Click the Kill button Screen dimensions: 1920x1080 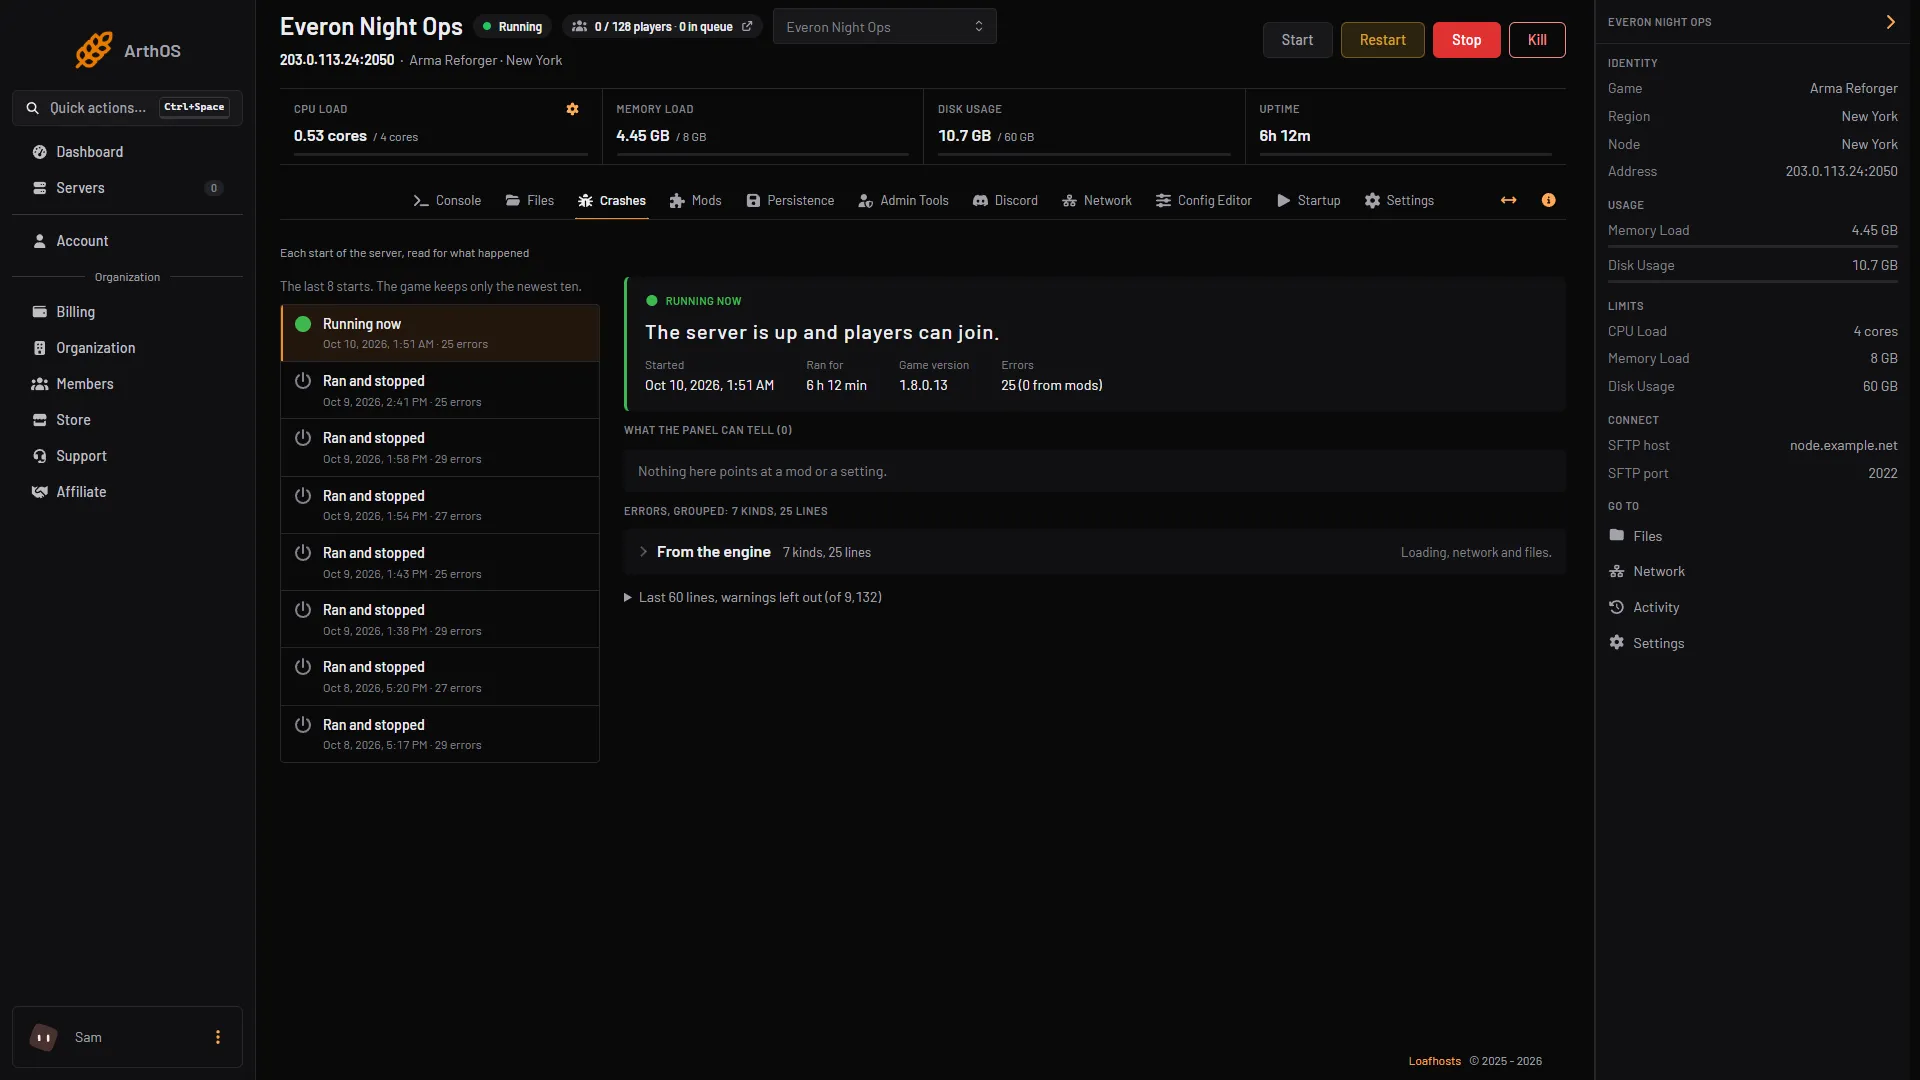(x=1537, y=40)
